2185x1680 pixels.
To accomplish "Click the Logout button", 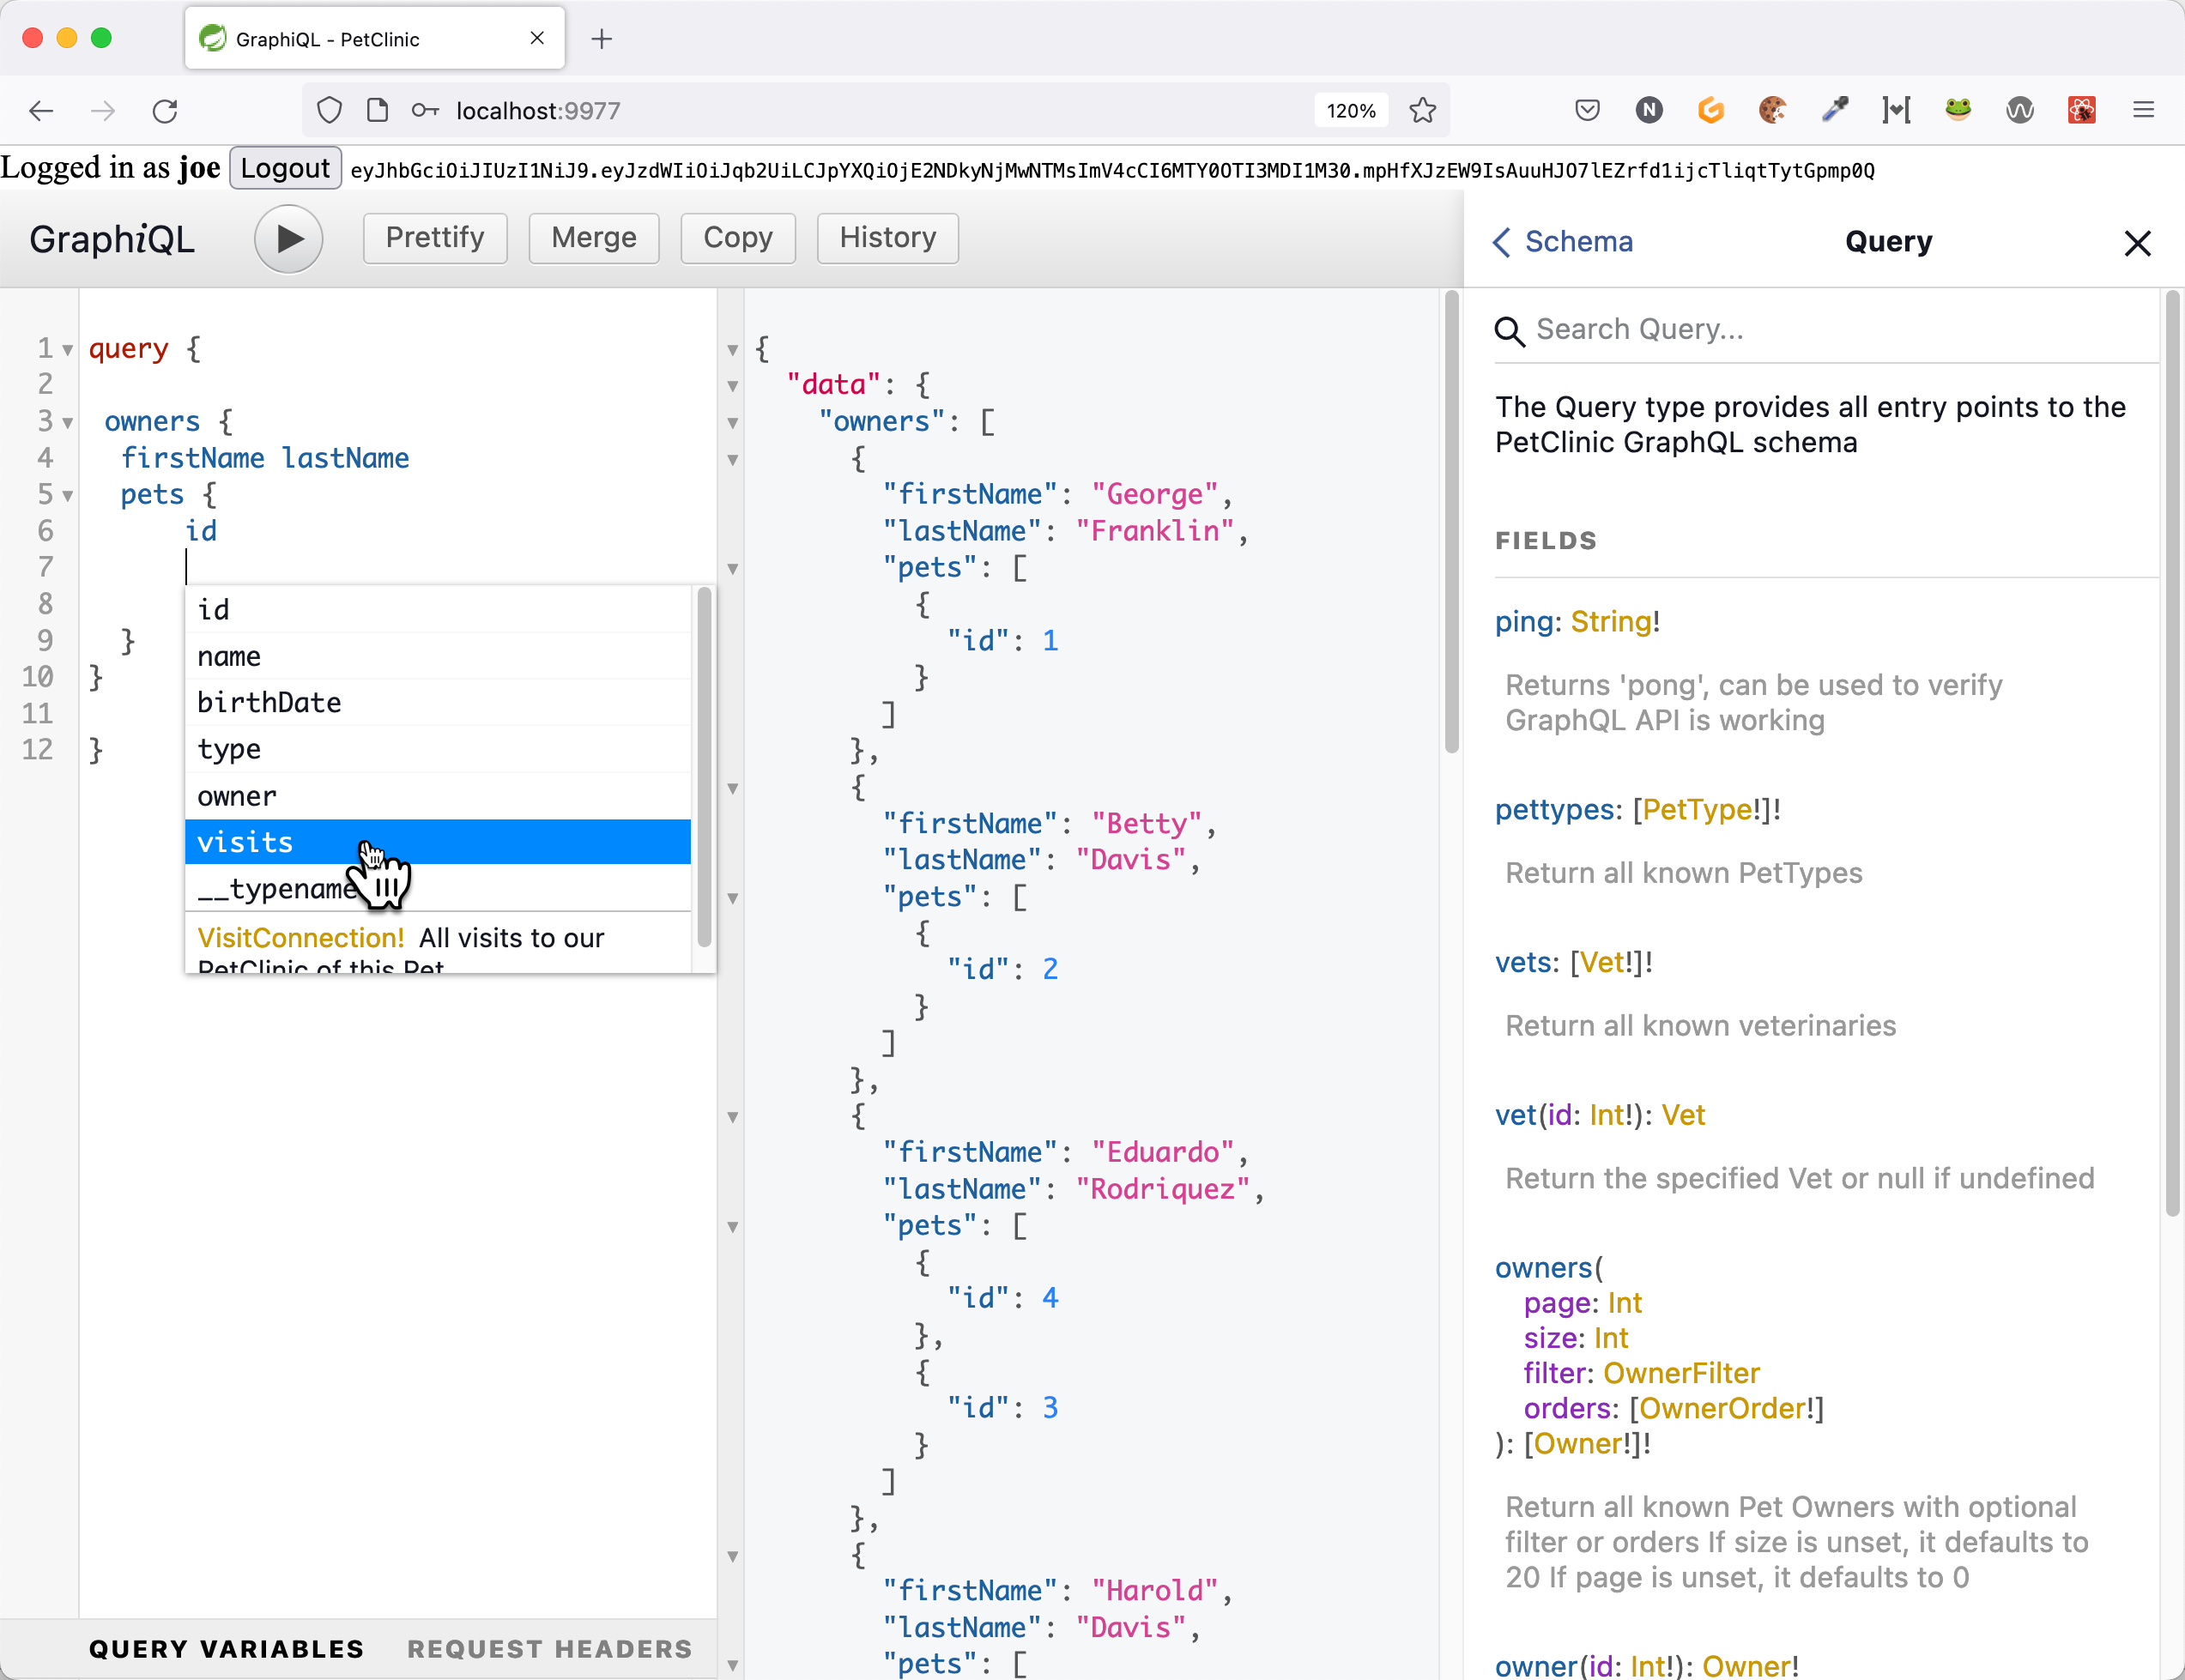I will coord(285,168).
